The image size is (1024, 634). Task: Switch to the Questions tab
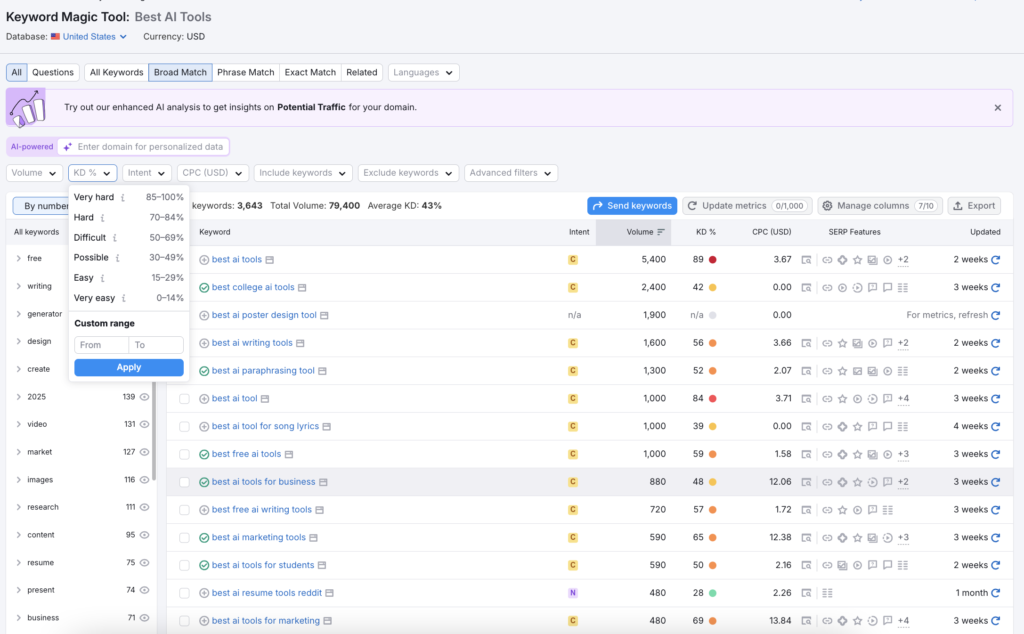[53, 72]
